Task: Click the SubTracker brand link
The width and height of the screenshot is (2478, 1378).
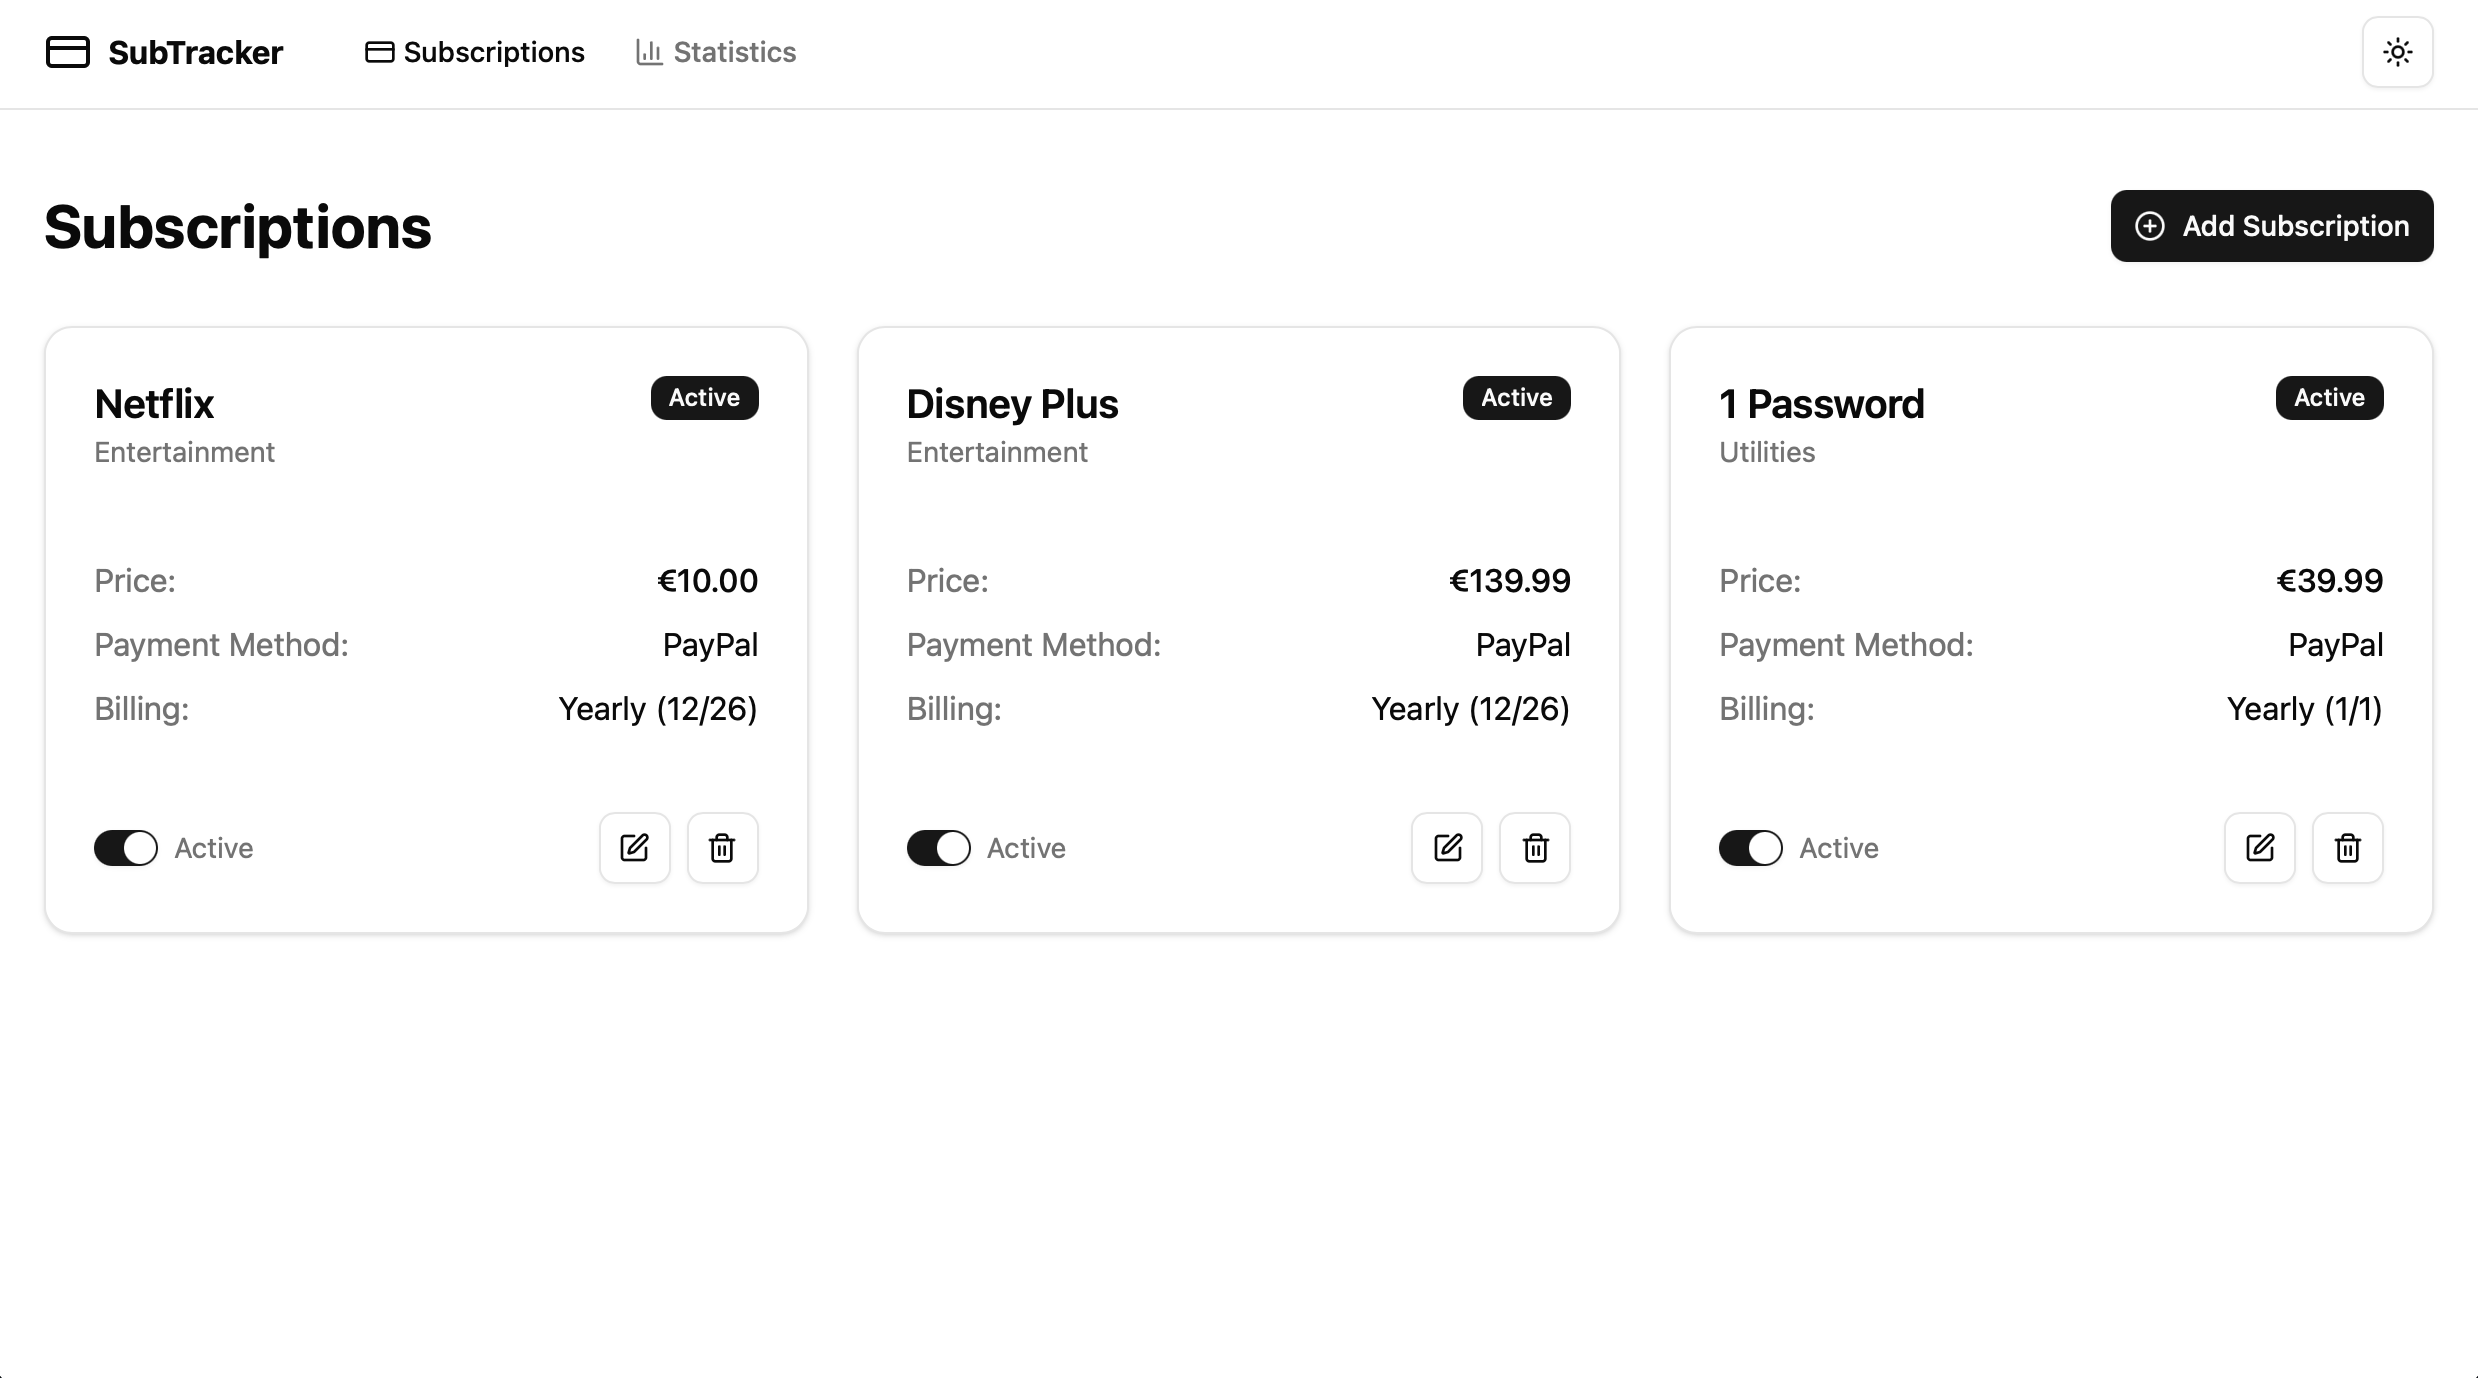Action: coord(195,52)
